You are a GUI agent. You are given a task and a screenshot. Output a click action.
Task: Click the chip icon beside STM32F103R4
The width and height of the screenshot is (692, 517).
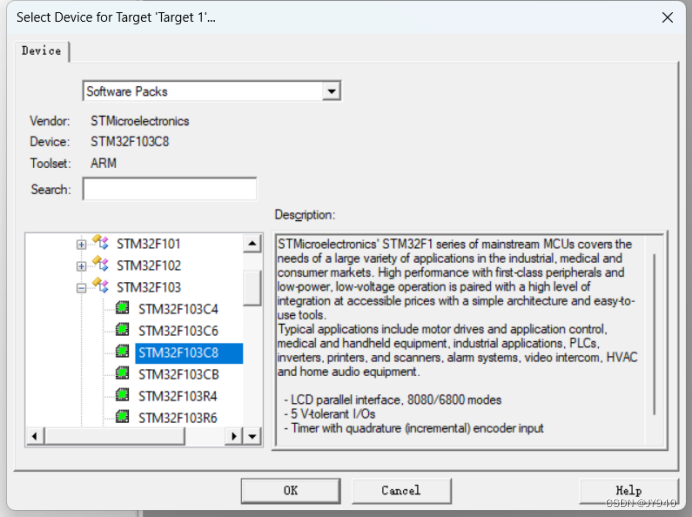click(122, 395)
